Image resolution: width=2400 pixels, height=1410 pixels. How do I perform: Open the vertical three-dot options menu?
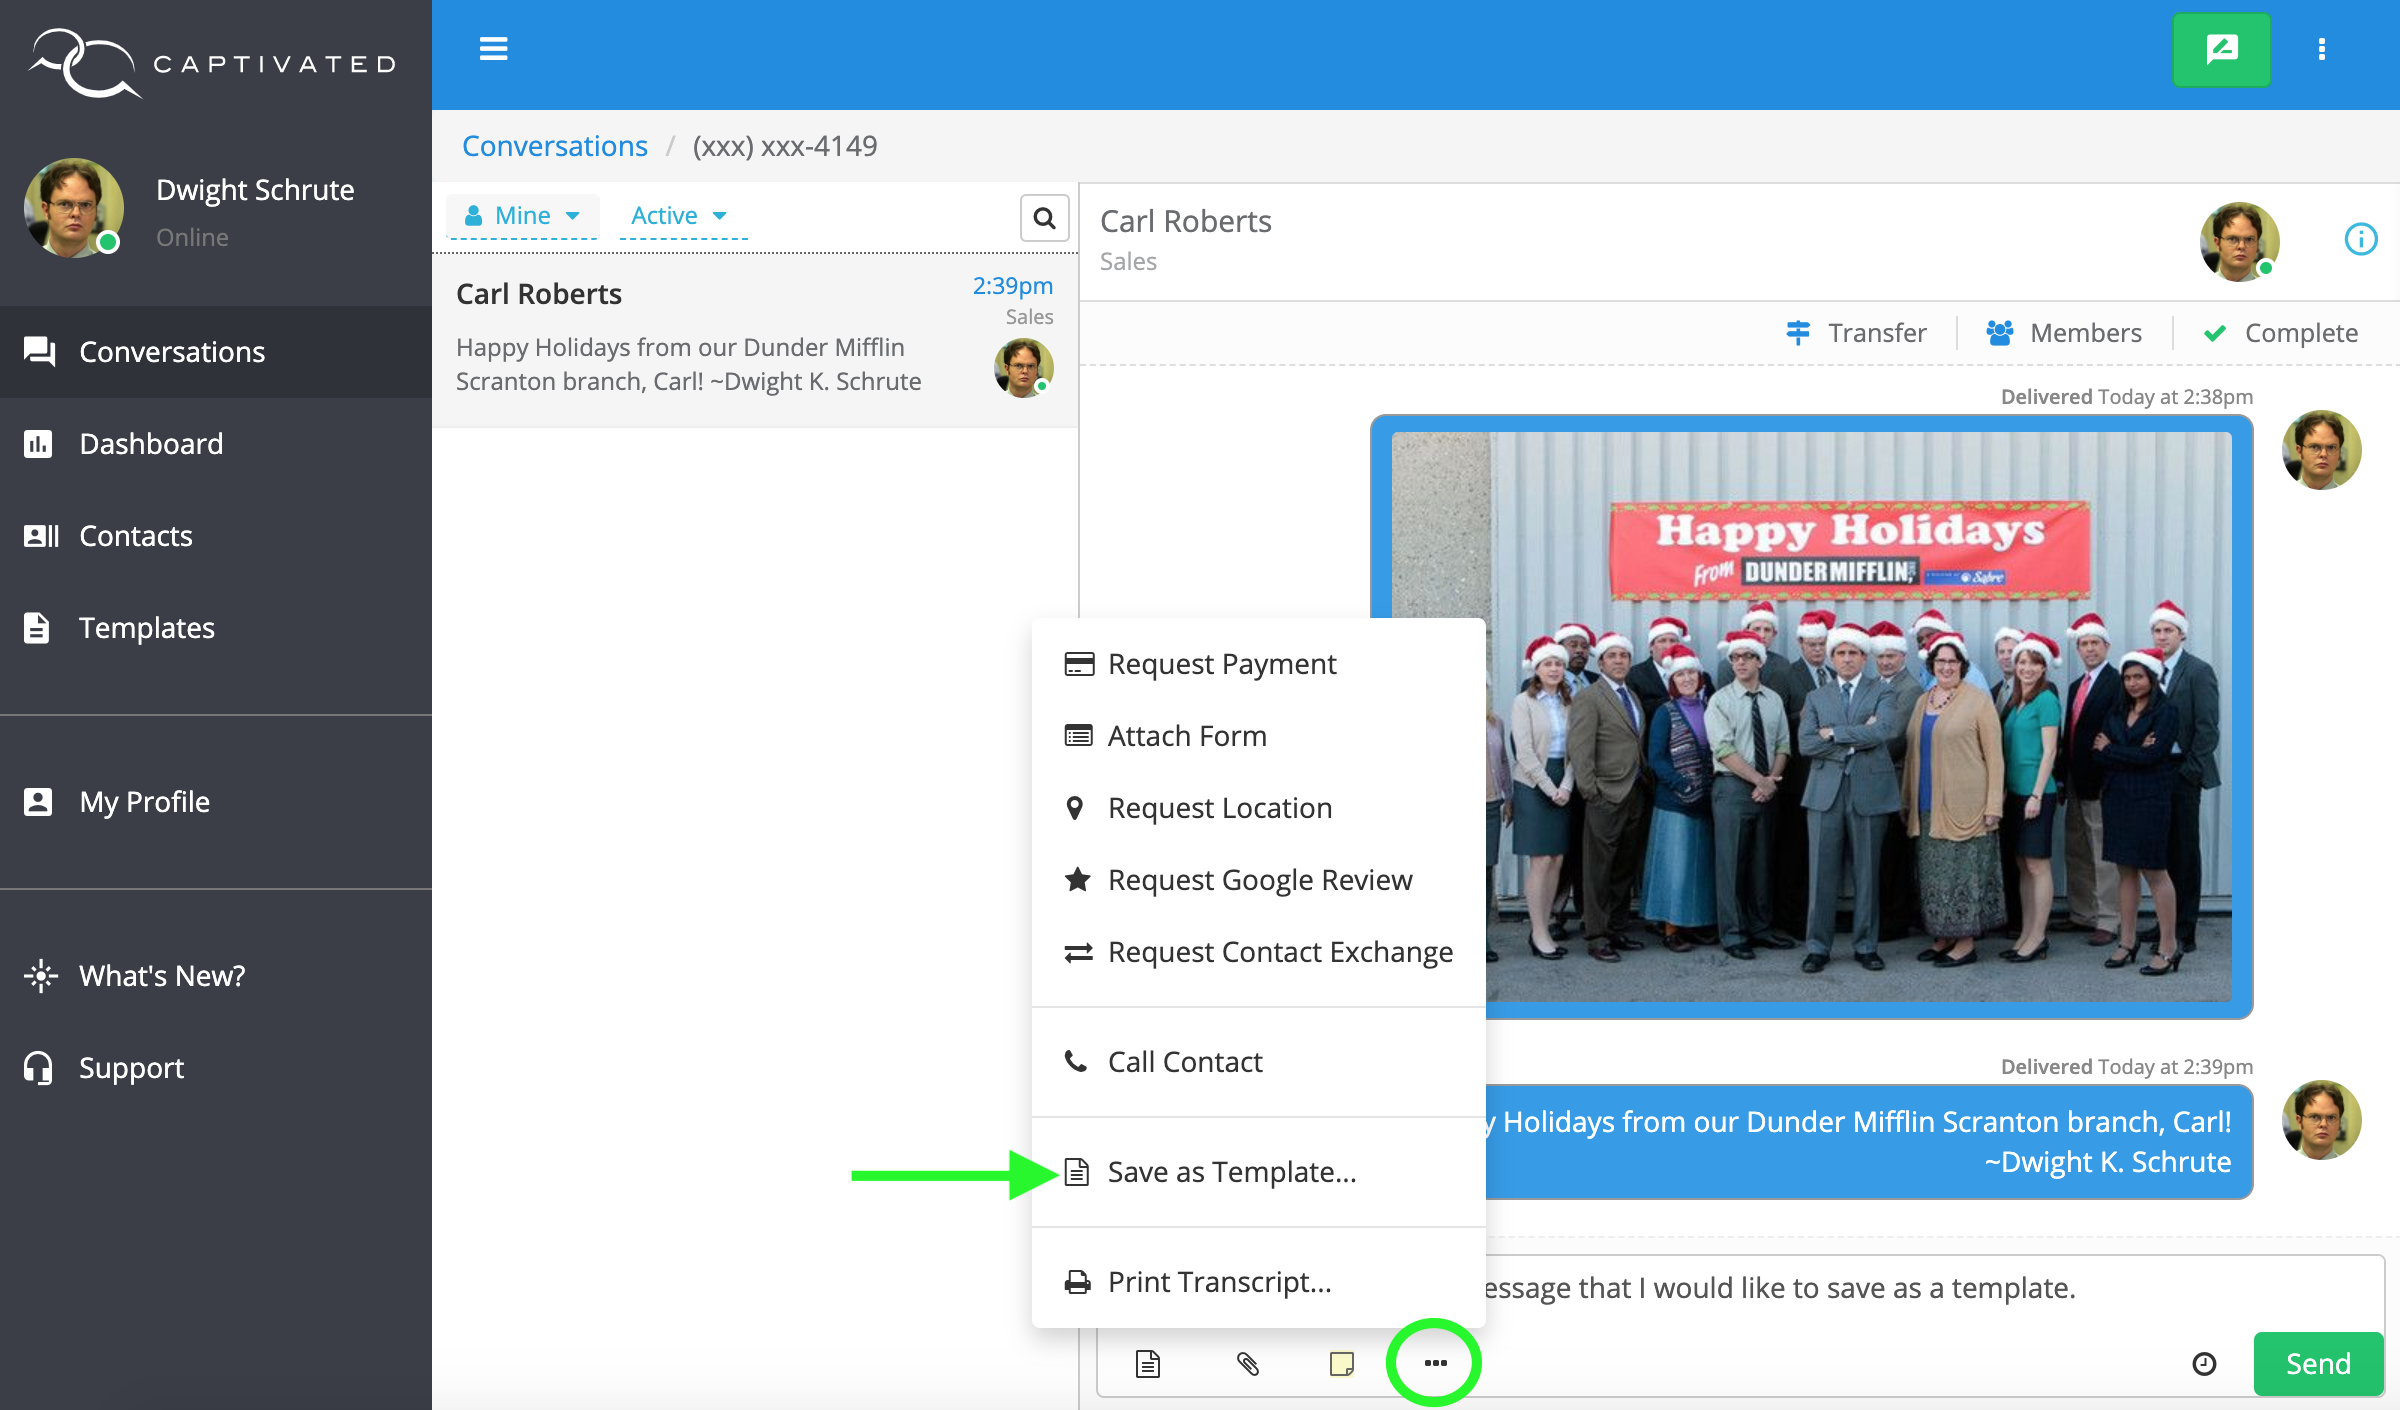(x=2322, y=50)
